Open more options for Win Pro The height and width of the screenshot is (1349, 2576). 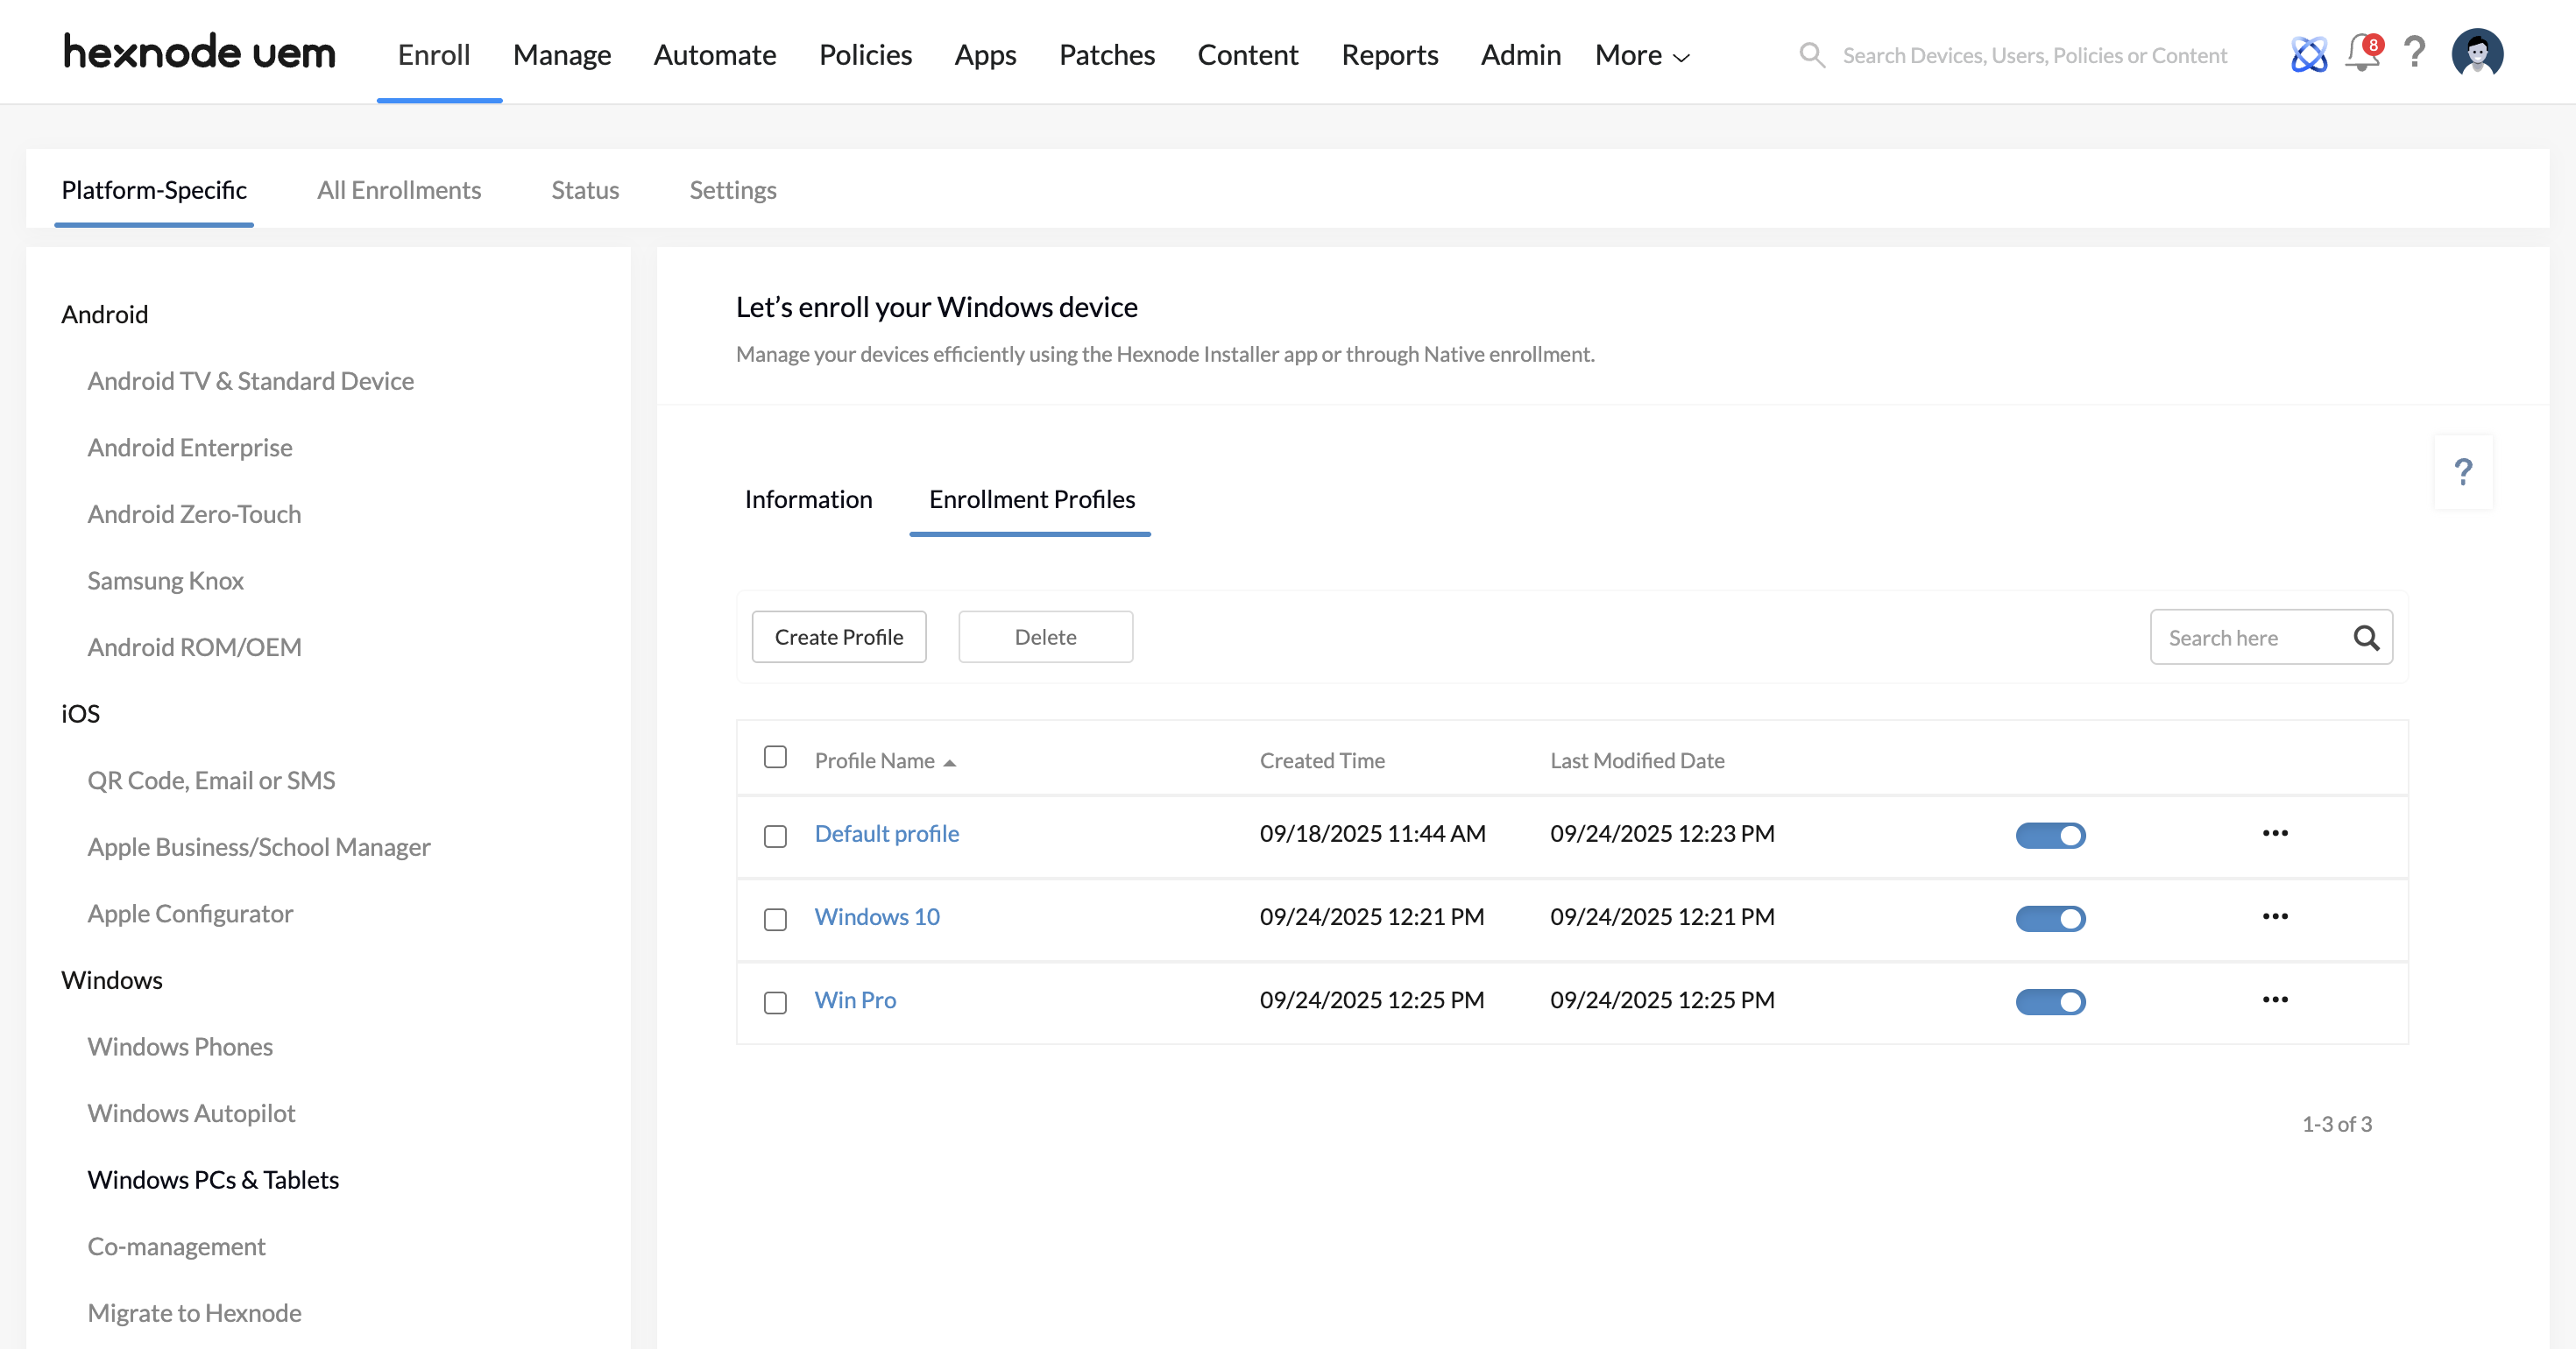pyautogui.click(x=2275, y=1000)
